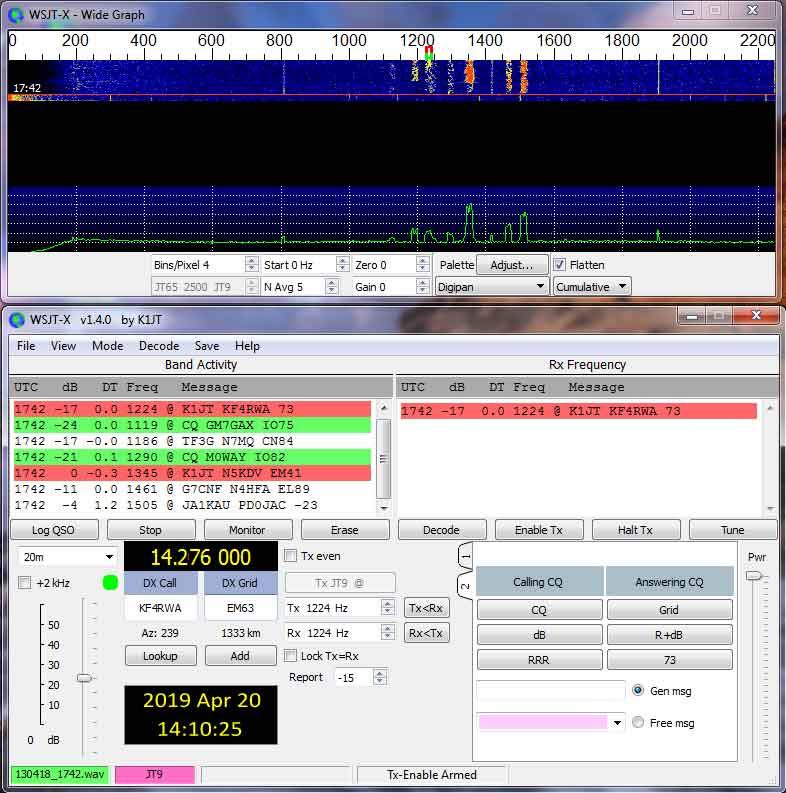This screenshot has height=793, width=786.
Task: Open the 20m band selector
Action: [x=67, y=557]
